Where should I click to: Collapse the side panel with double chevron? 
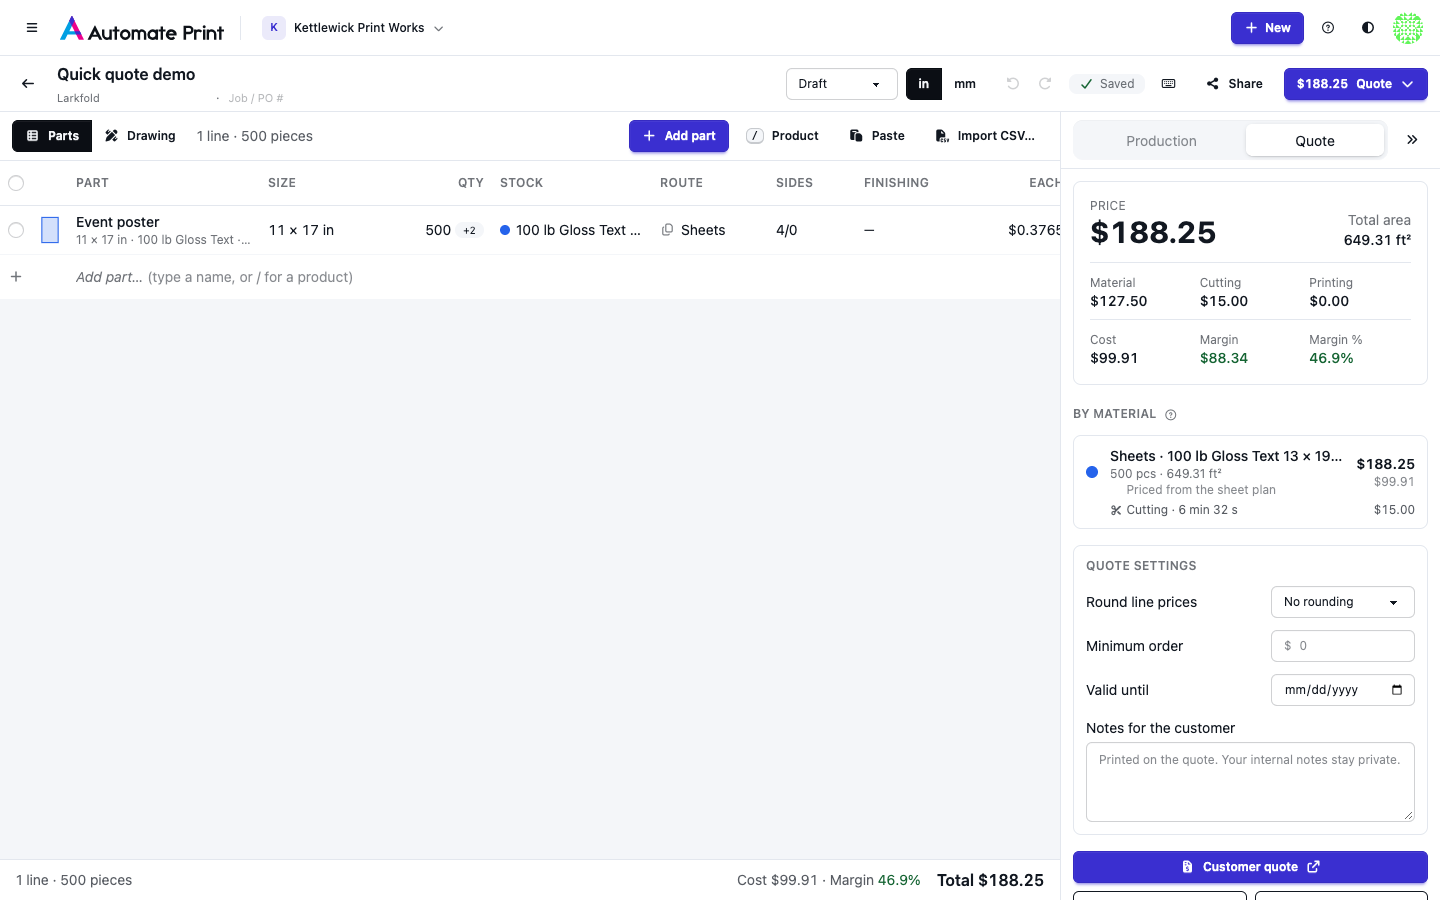point(1412,140)
